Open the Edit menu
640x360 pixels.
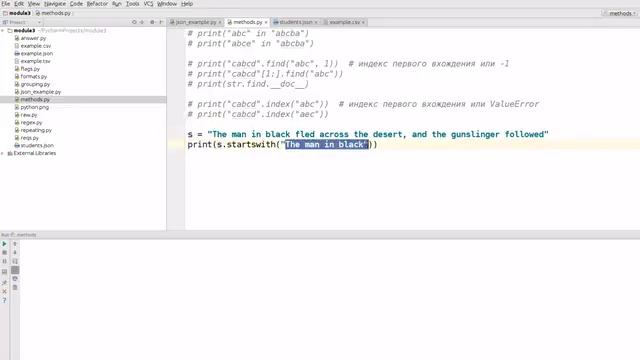pyautogui.click(x=19, y=4)
